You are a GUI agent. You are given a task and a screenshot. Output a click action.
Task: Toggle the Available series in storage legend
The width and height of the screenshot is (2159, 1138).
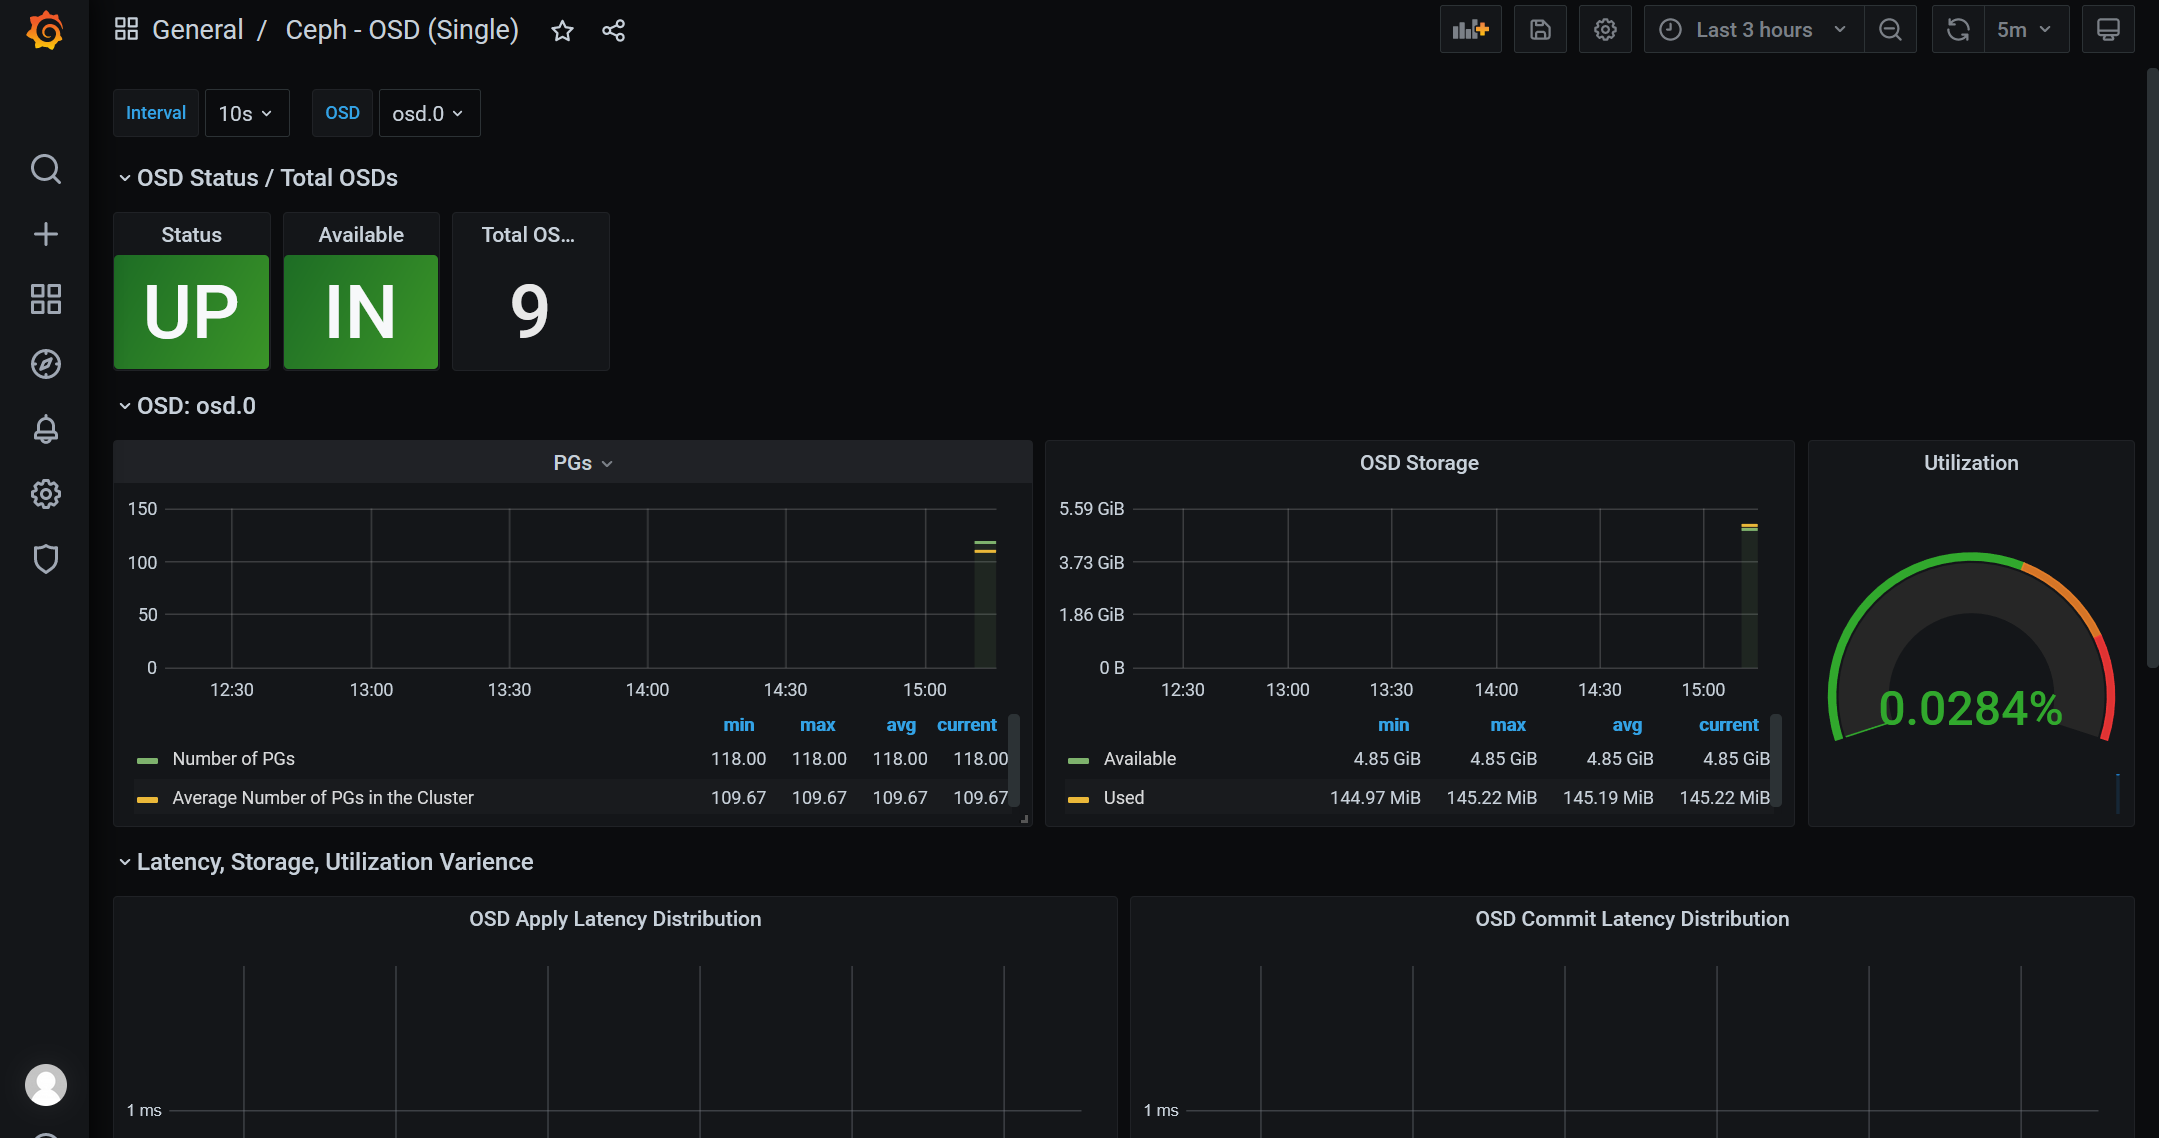point(1139,759)
